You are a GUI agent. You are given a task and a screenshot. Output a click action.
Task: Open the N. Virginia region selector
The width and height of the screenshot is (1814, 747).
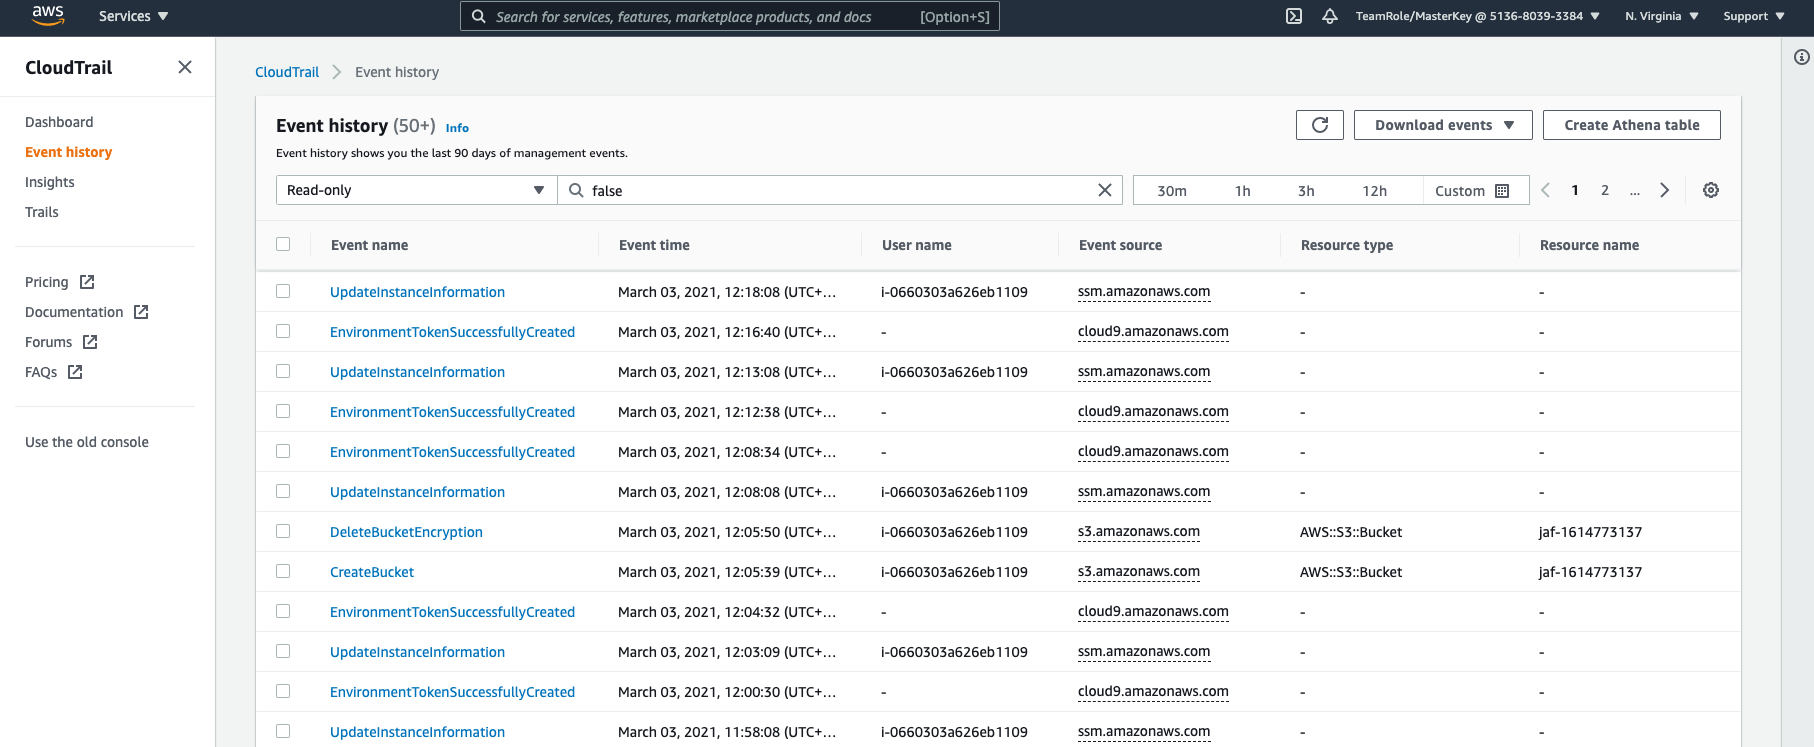click(1661, 16)
